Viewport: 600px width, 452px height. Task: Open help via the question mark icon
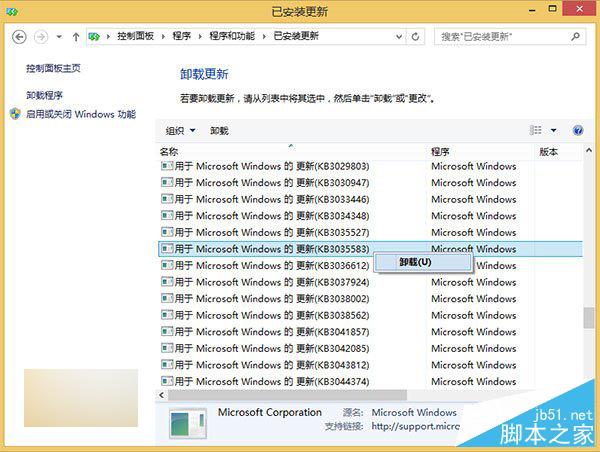578,131
